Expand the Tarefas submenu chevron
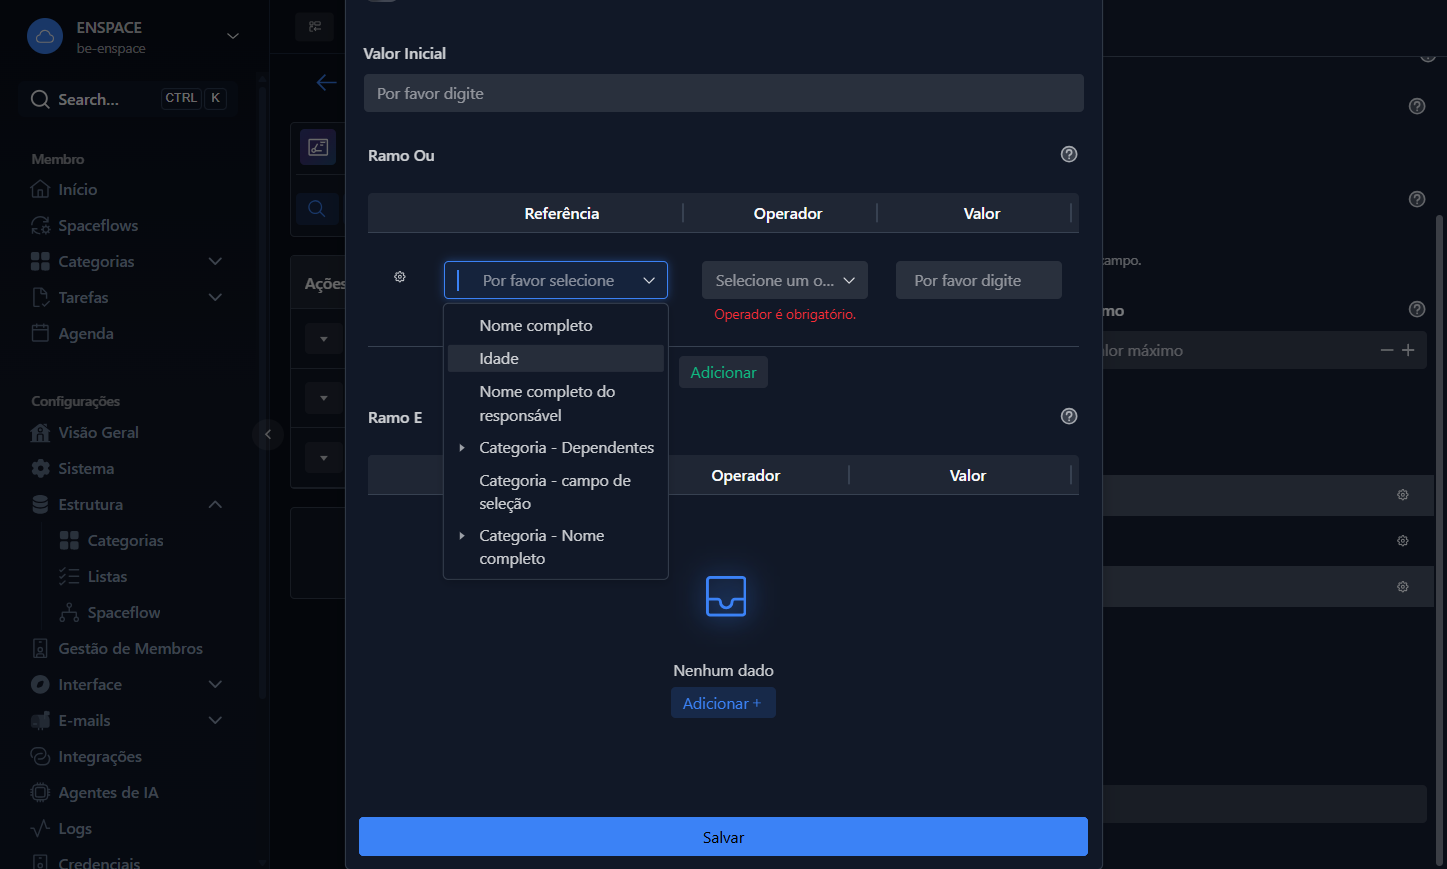Screen dimensions: 1447x869 point(215,297)
